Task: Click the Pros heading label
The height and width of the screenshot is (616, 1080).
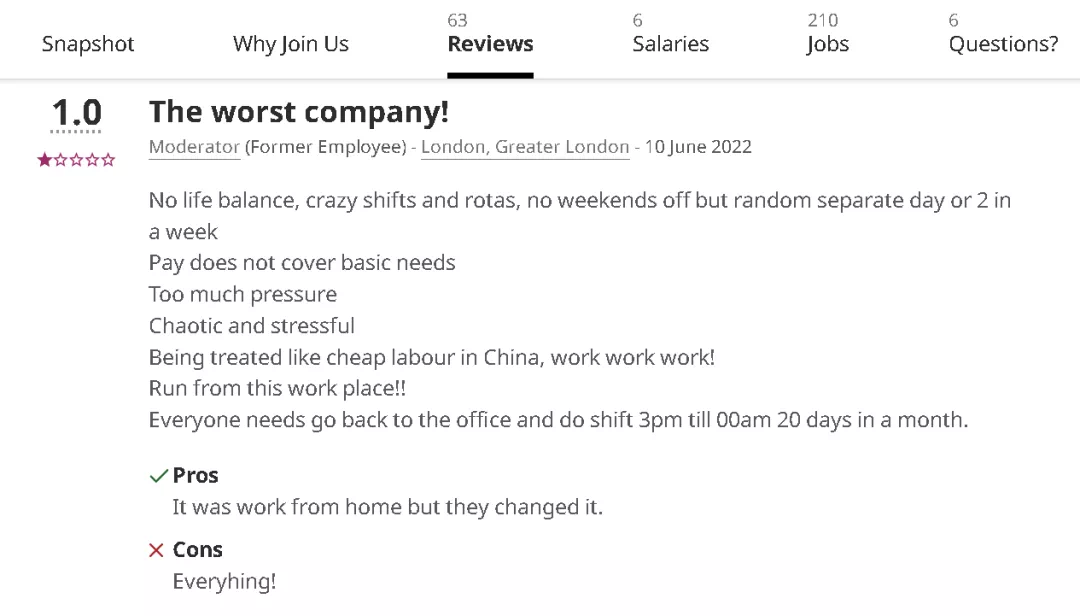Action: click(x=195, y=476)
